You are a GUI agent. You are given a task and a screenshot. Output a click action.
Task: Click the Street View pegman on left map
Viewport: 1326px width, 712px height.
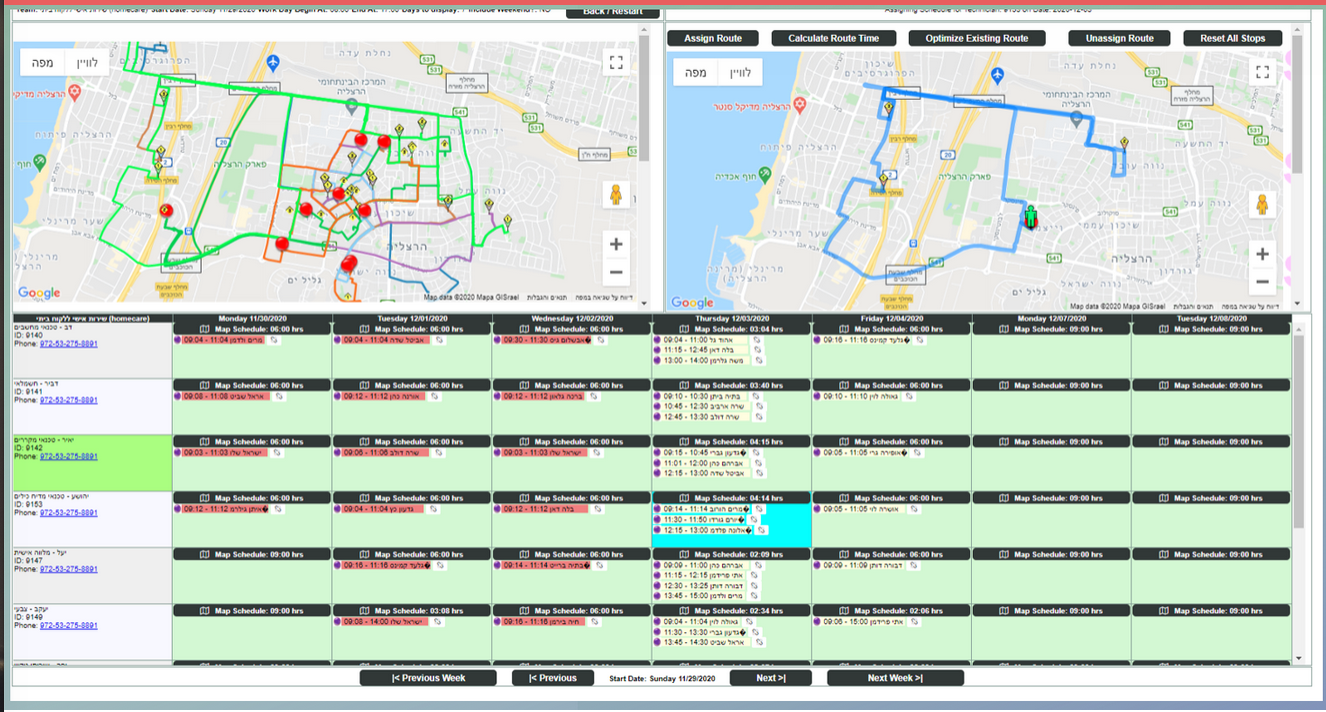(x=616, y=194)
